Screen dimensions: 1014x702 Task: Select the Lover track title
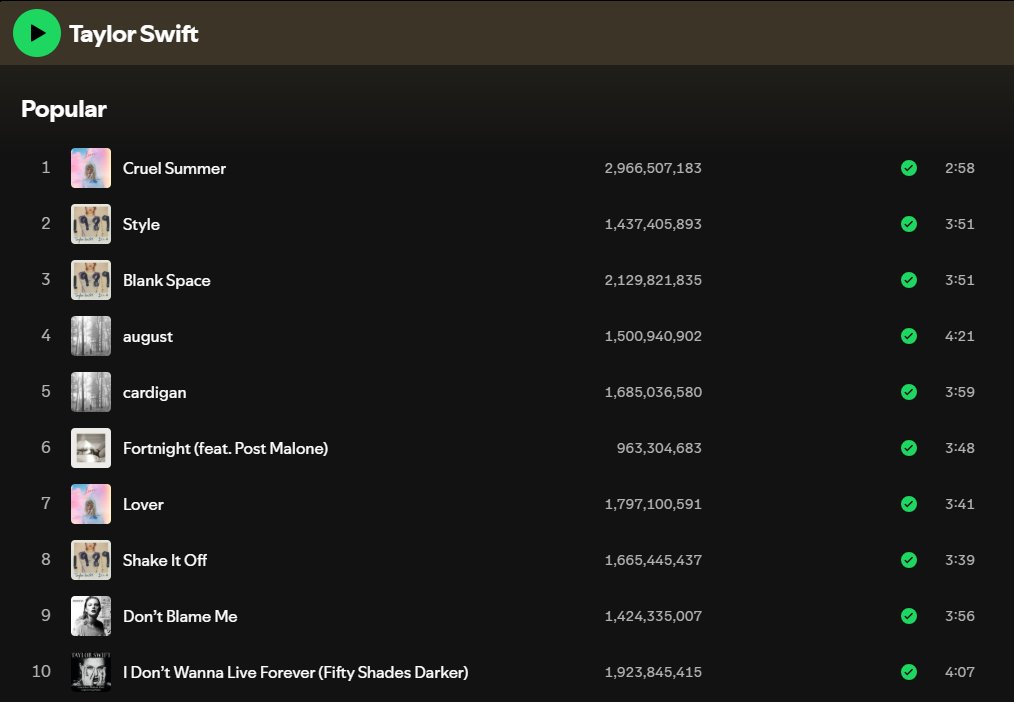click(x=143, y=504)
